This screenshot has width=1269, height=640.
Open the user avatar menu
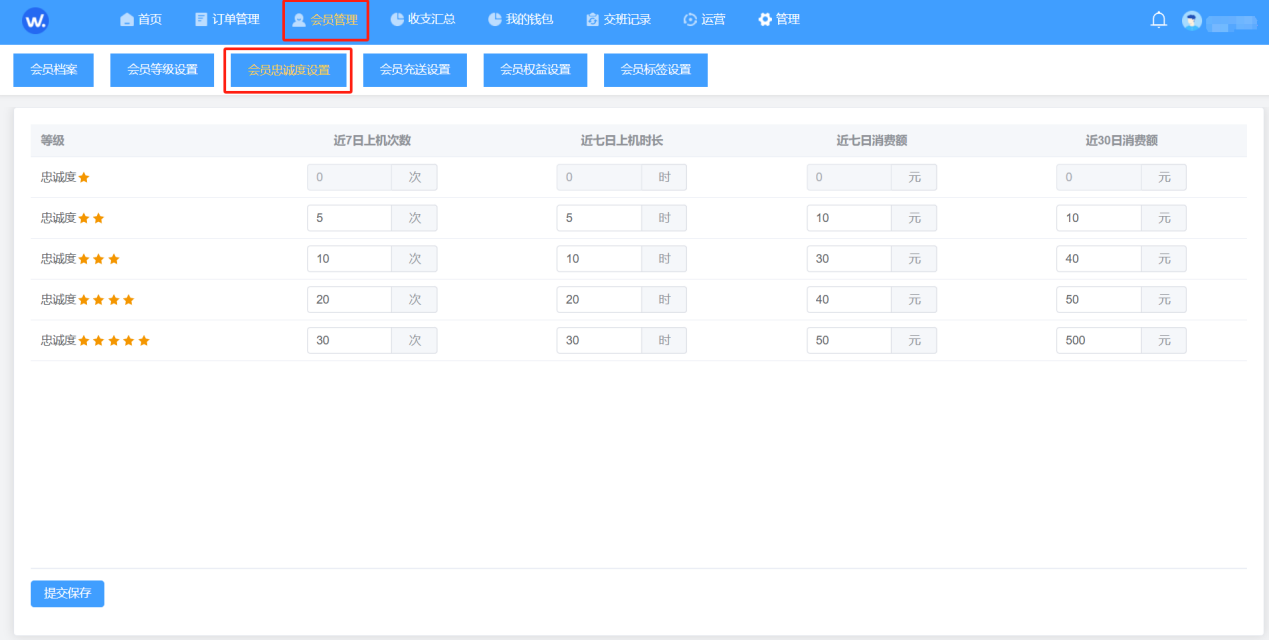tap(1191, 20)
